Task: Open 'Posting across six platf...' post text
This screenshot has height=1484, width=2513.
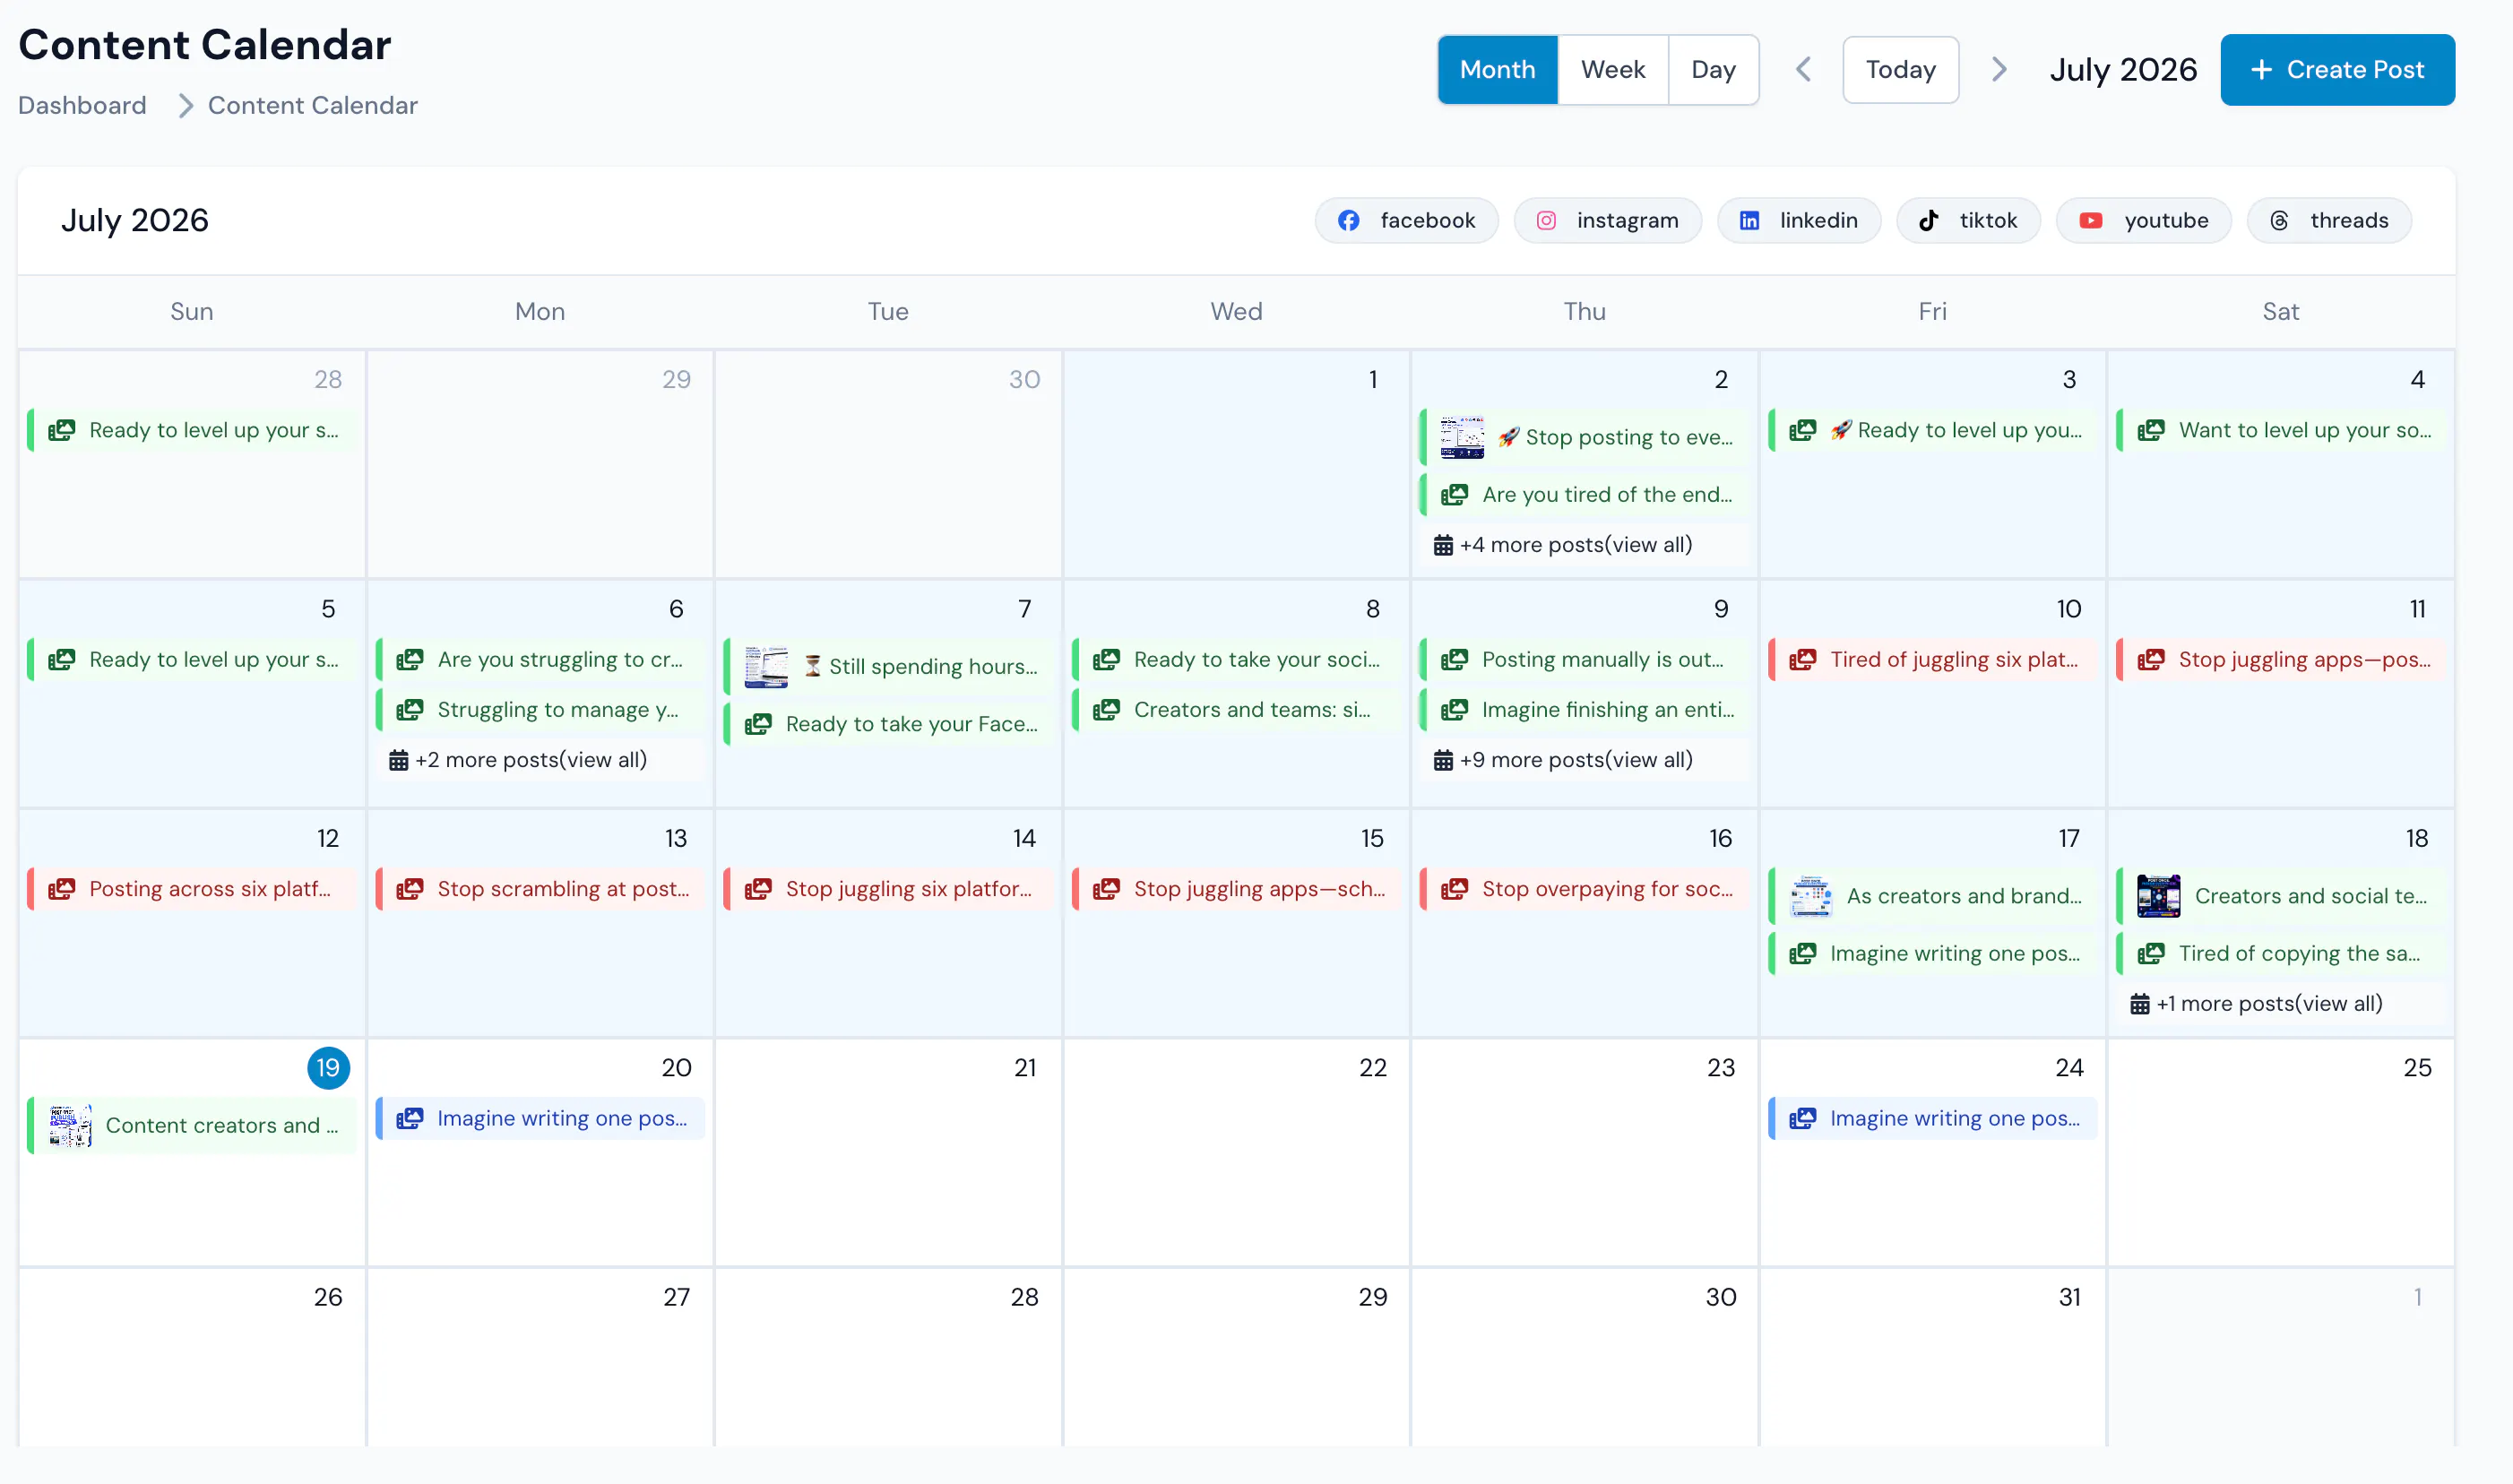Action: (x=210, y=889)
